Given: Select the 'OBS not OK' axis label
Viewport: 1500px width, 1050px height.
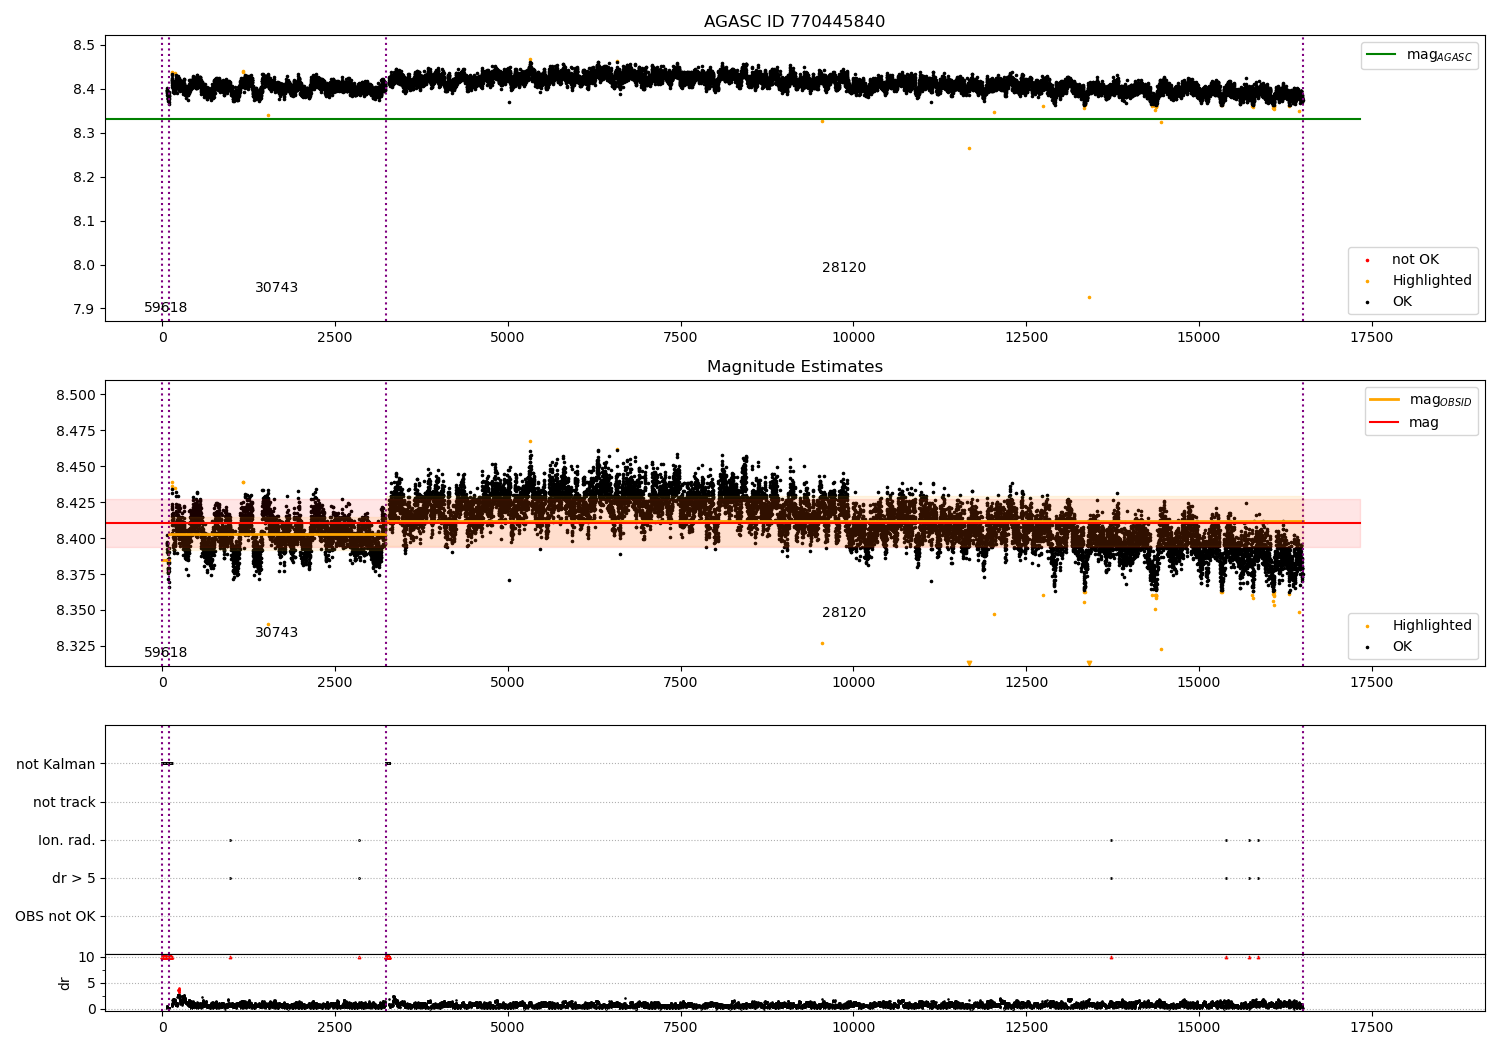Looking at the screenshot, I should coord(56,917).
